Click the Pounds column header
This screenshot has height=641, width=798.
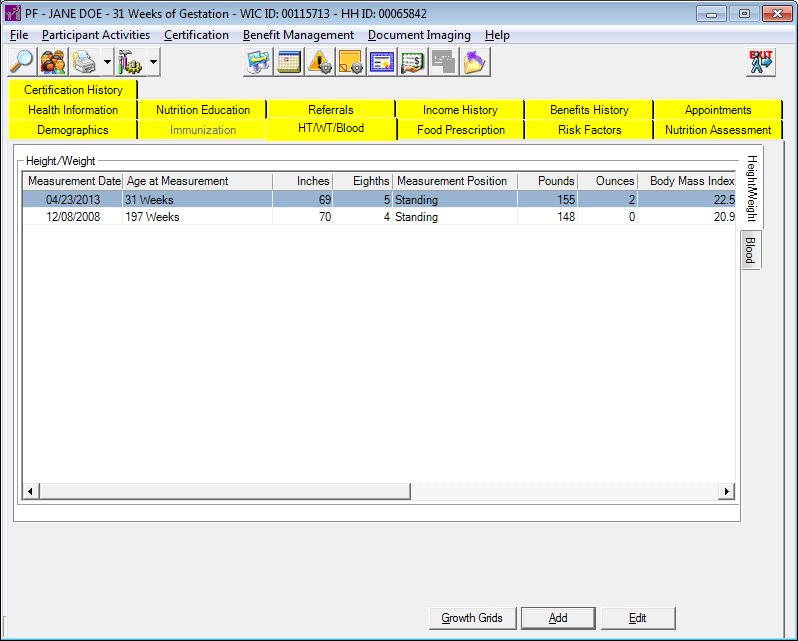click(x=548, y=181)
